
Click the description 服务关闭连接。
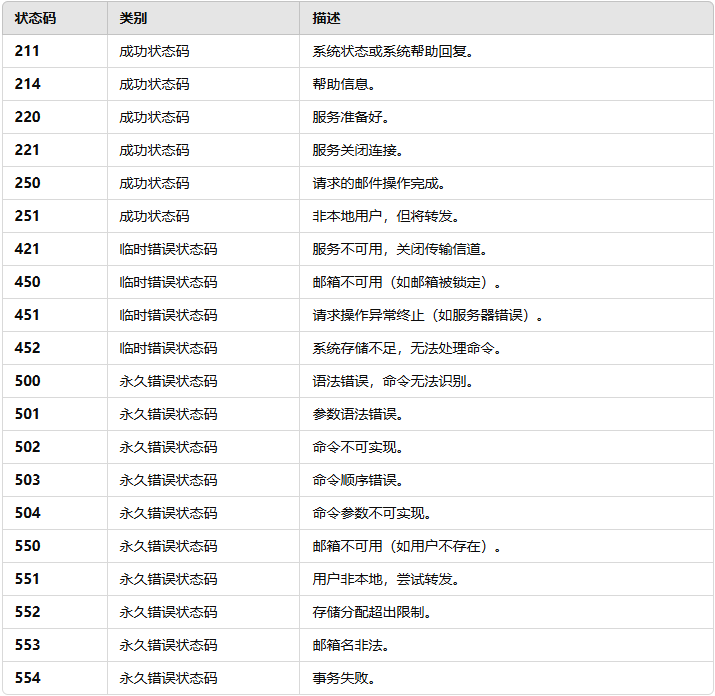click(358, 150)
